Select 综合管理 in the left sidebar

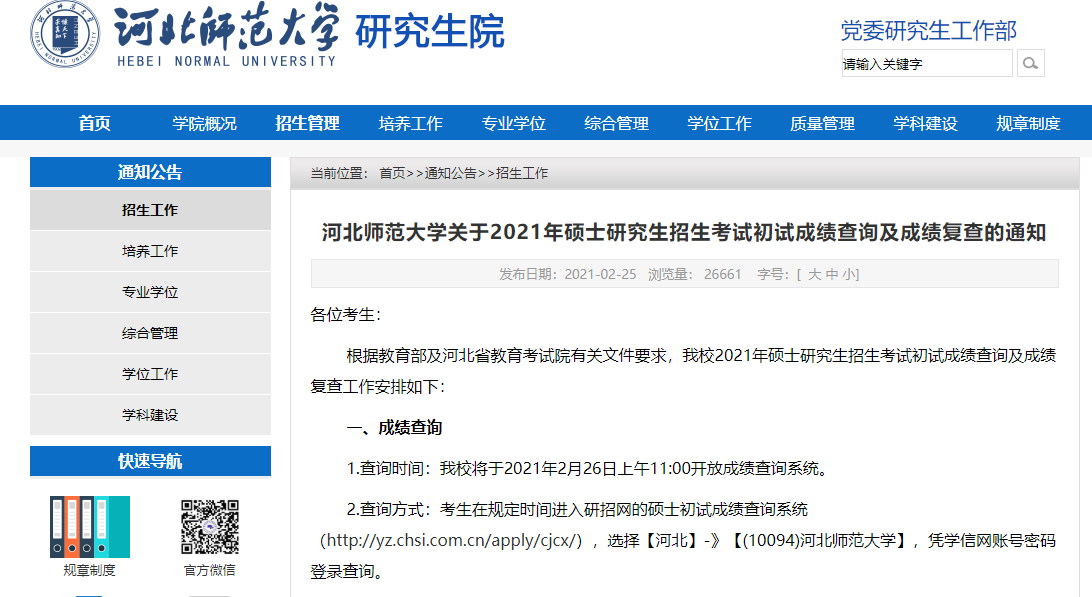pyautogui.click(x=150, y=333)
